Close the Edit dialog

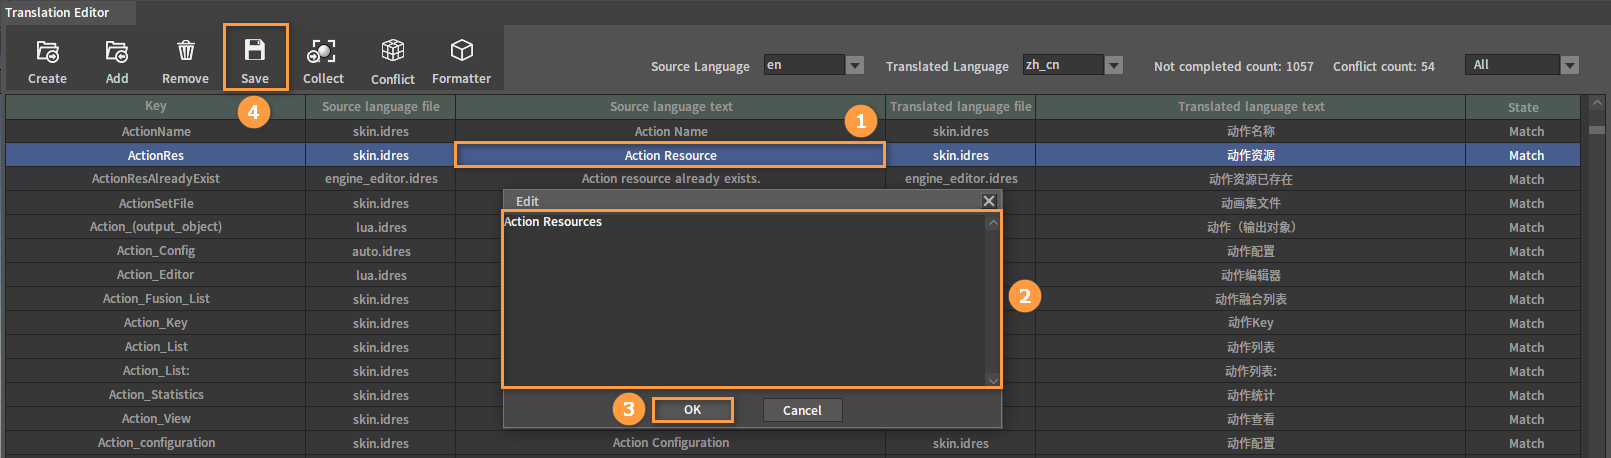pyautogui.click(x=989, y=201)
